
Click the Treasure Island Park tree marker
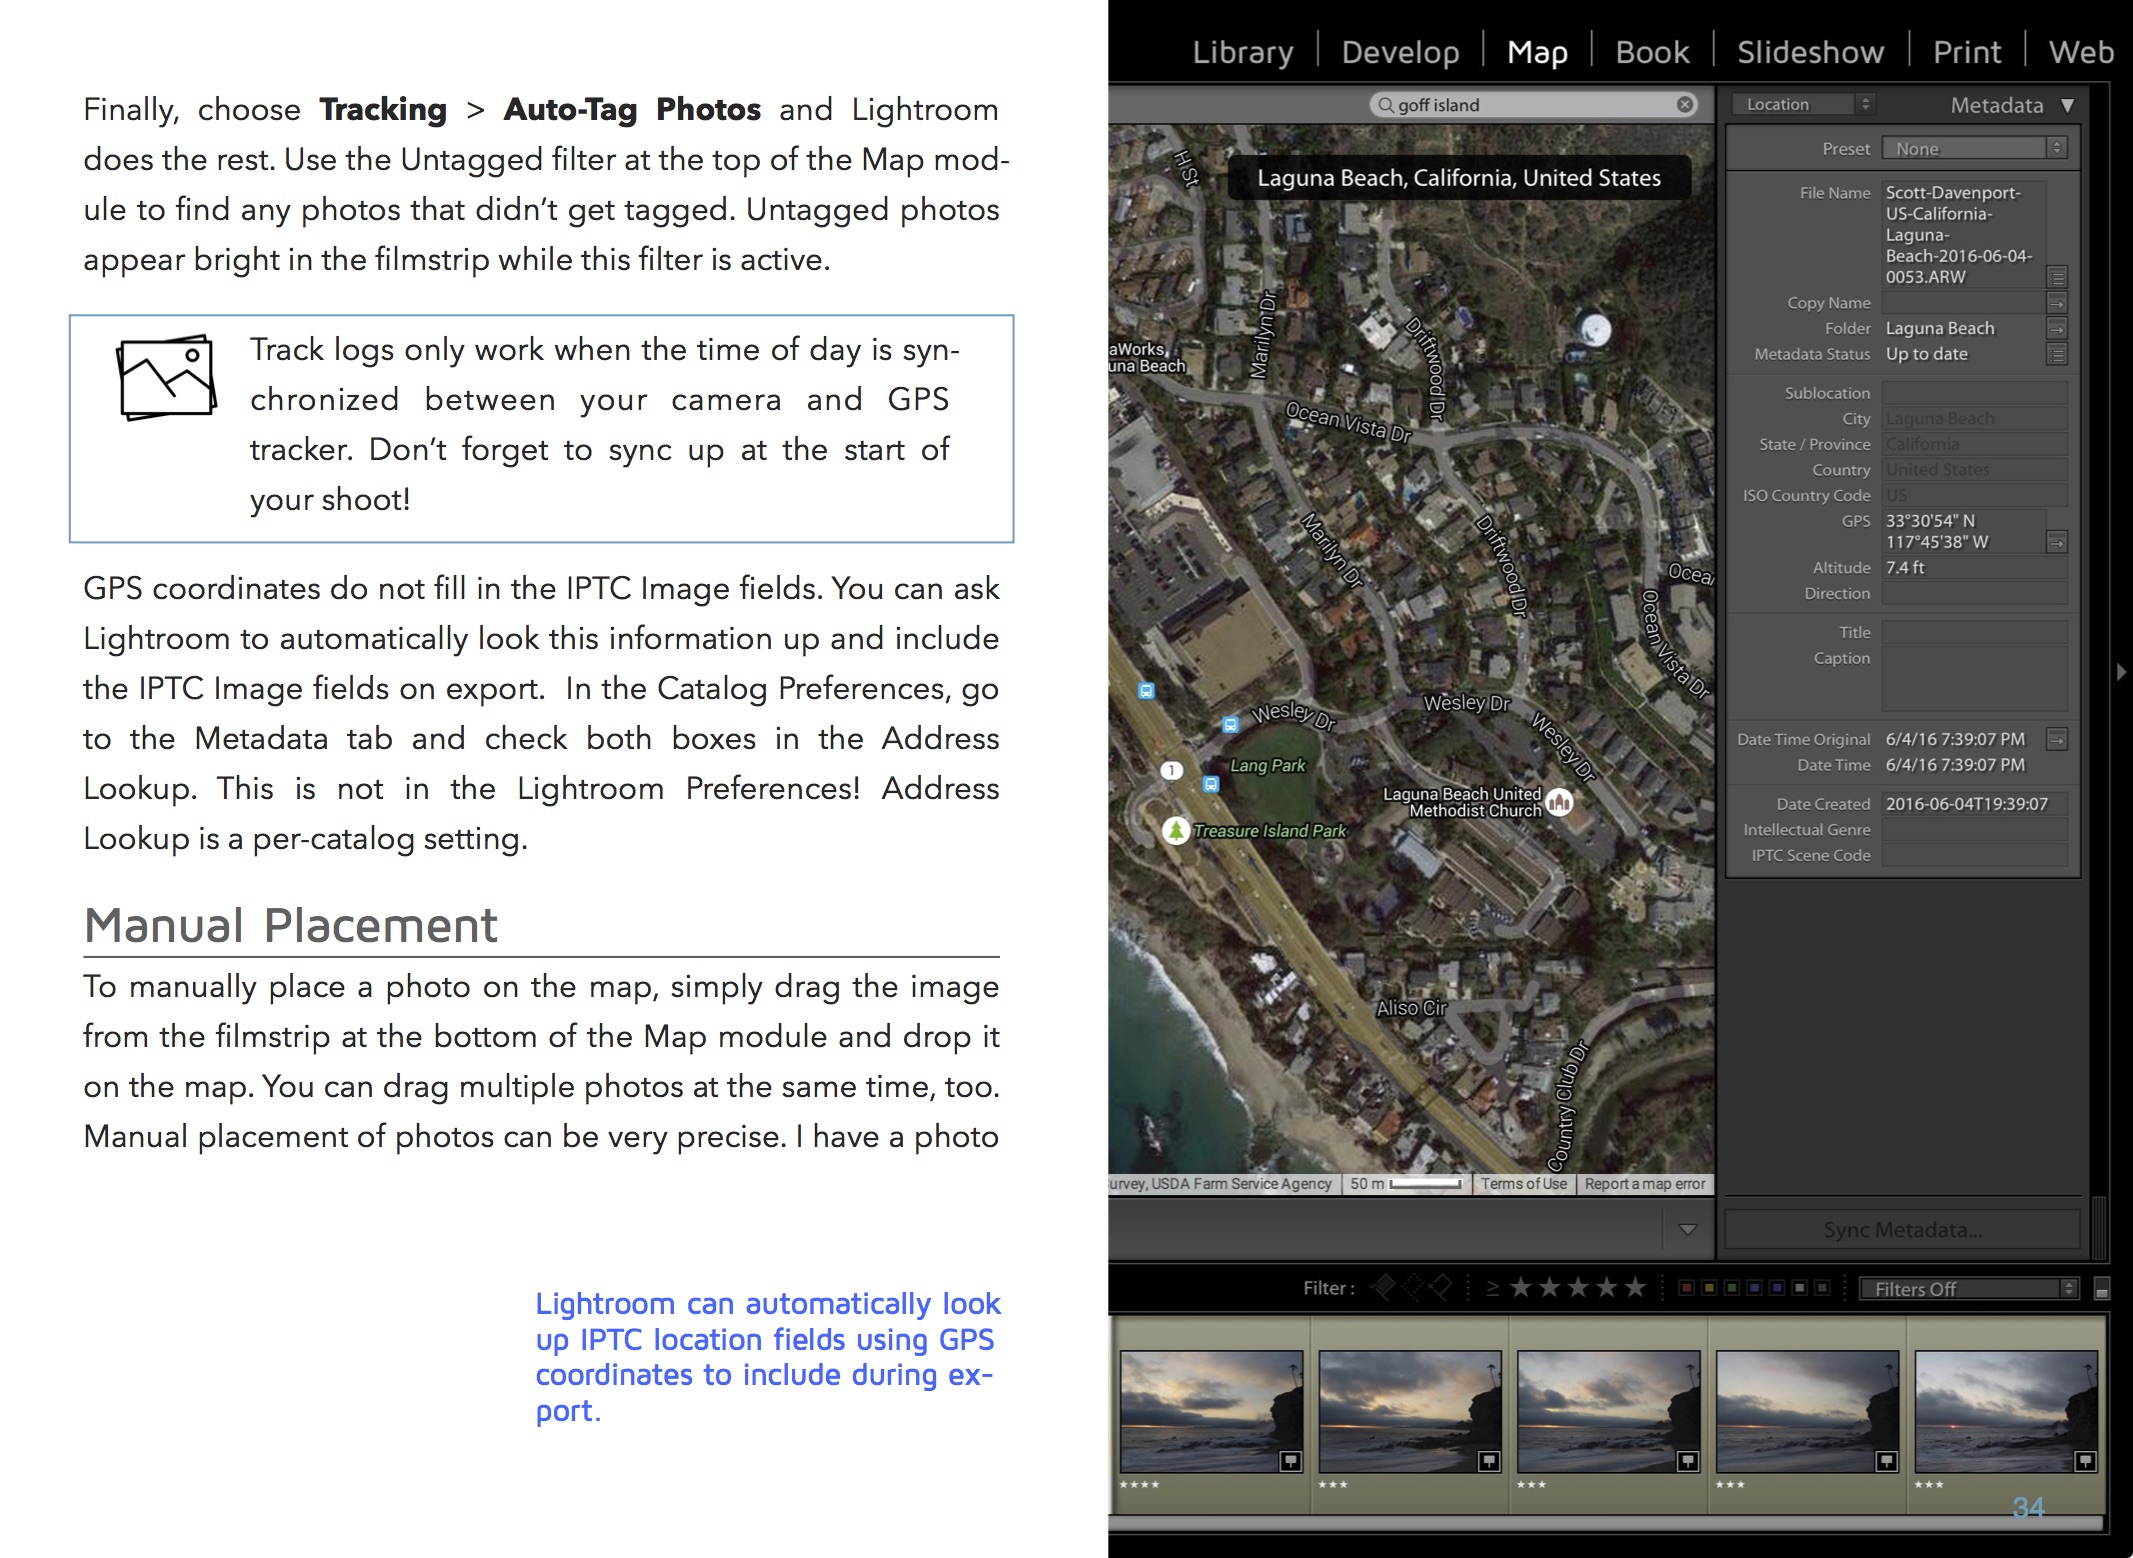1176,830
